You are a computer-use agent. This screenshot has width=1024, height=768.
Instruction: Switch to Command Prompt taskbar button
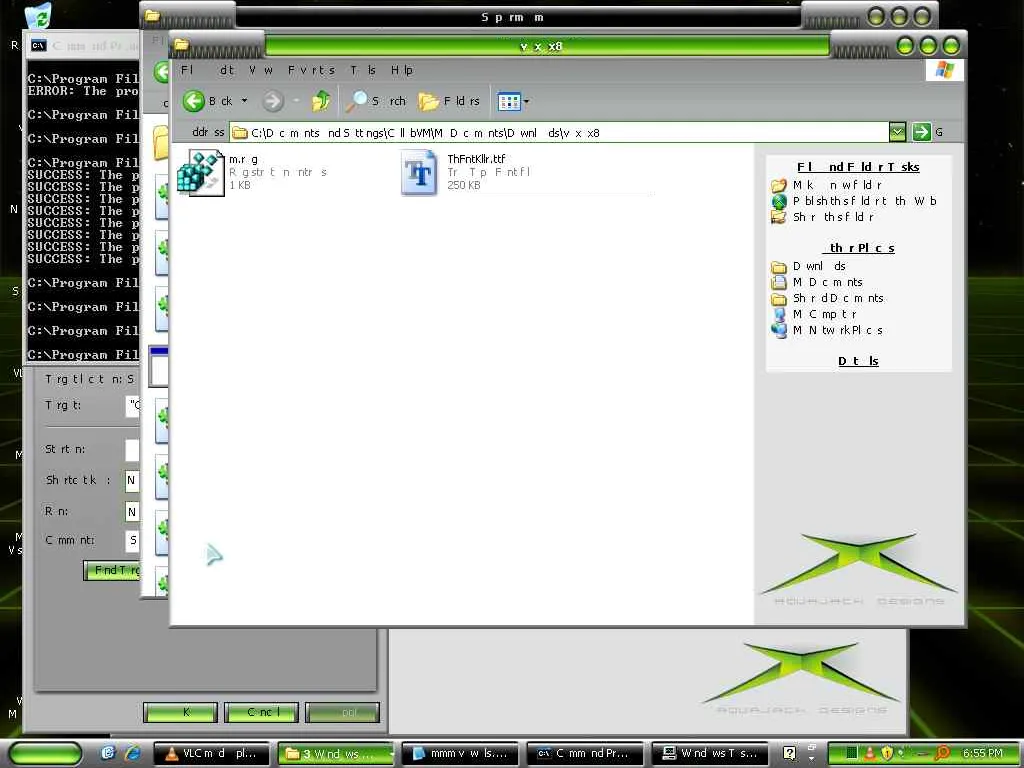pos(584,754)
